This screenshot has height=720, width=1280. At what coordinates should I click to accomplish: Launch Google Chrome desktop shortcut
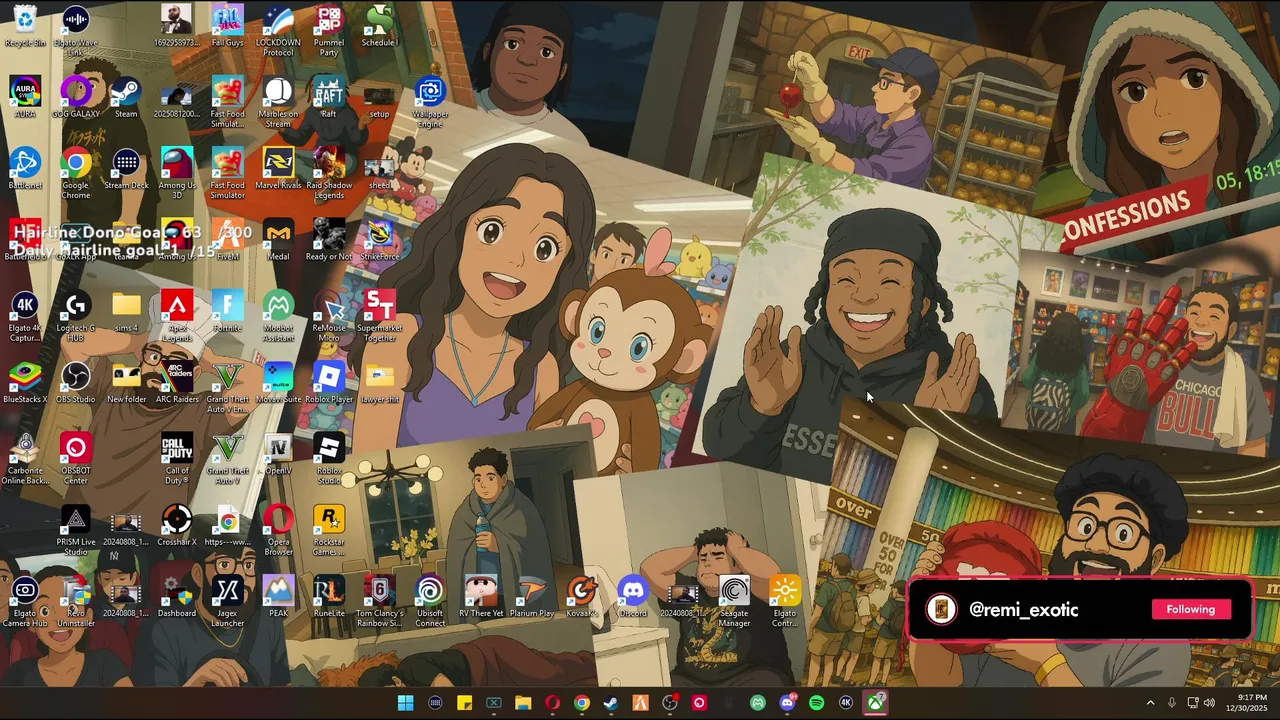[x=76, y=173]
